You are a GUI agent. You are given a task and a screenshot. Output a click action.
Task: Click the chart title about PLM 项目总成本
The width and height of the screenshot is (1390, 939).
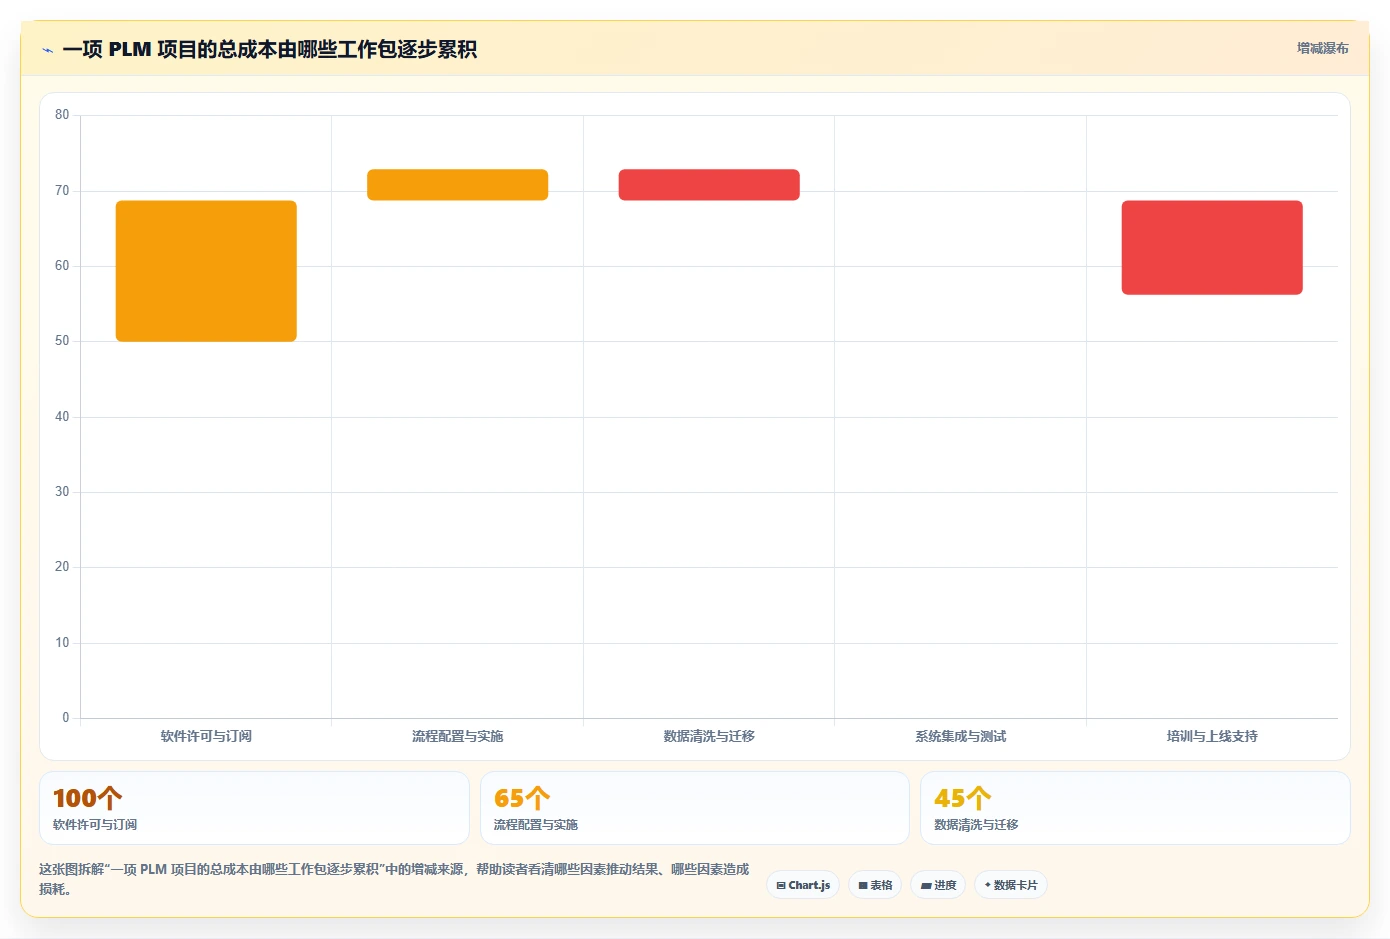pos(269,50)
